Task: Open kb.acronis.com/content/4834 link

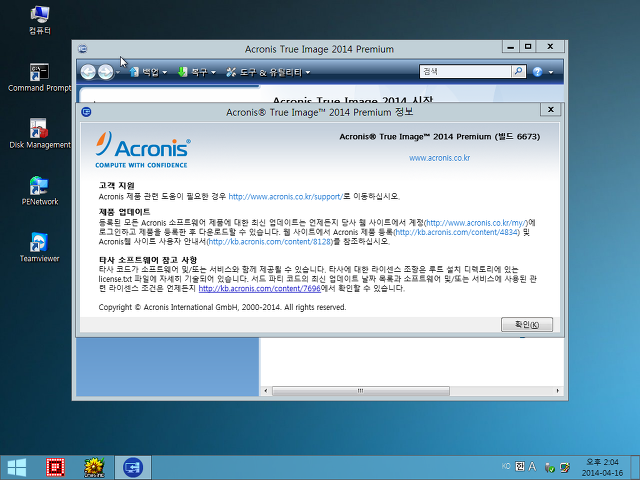Action: pyautogui.click(x=457, y=232)
